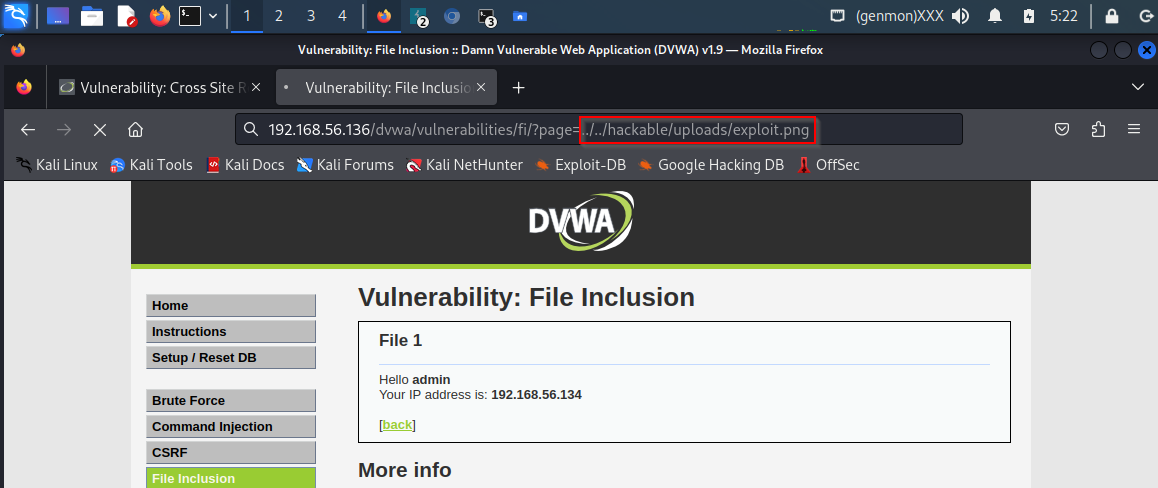Open the Firefox View button
Viewport: 1158px width, 488px height.
point(24,87)
